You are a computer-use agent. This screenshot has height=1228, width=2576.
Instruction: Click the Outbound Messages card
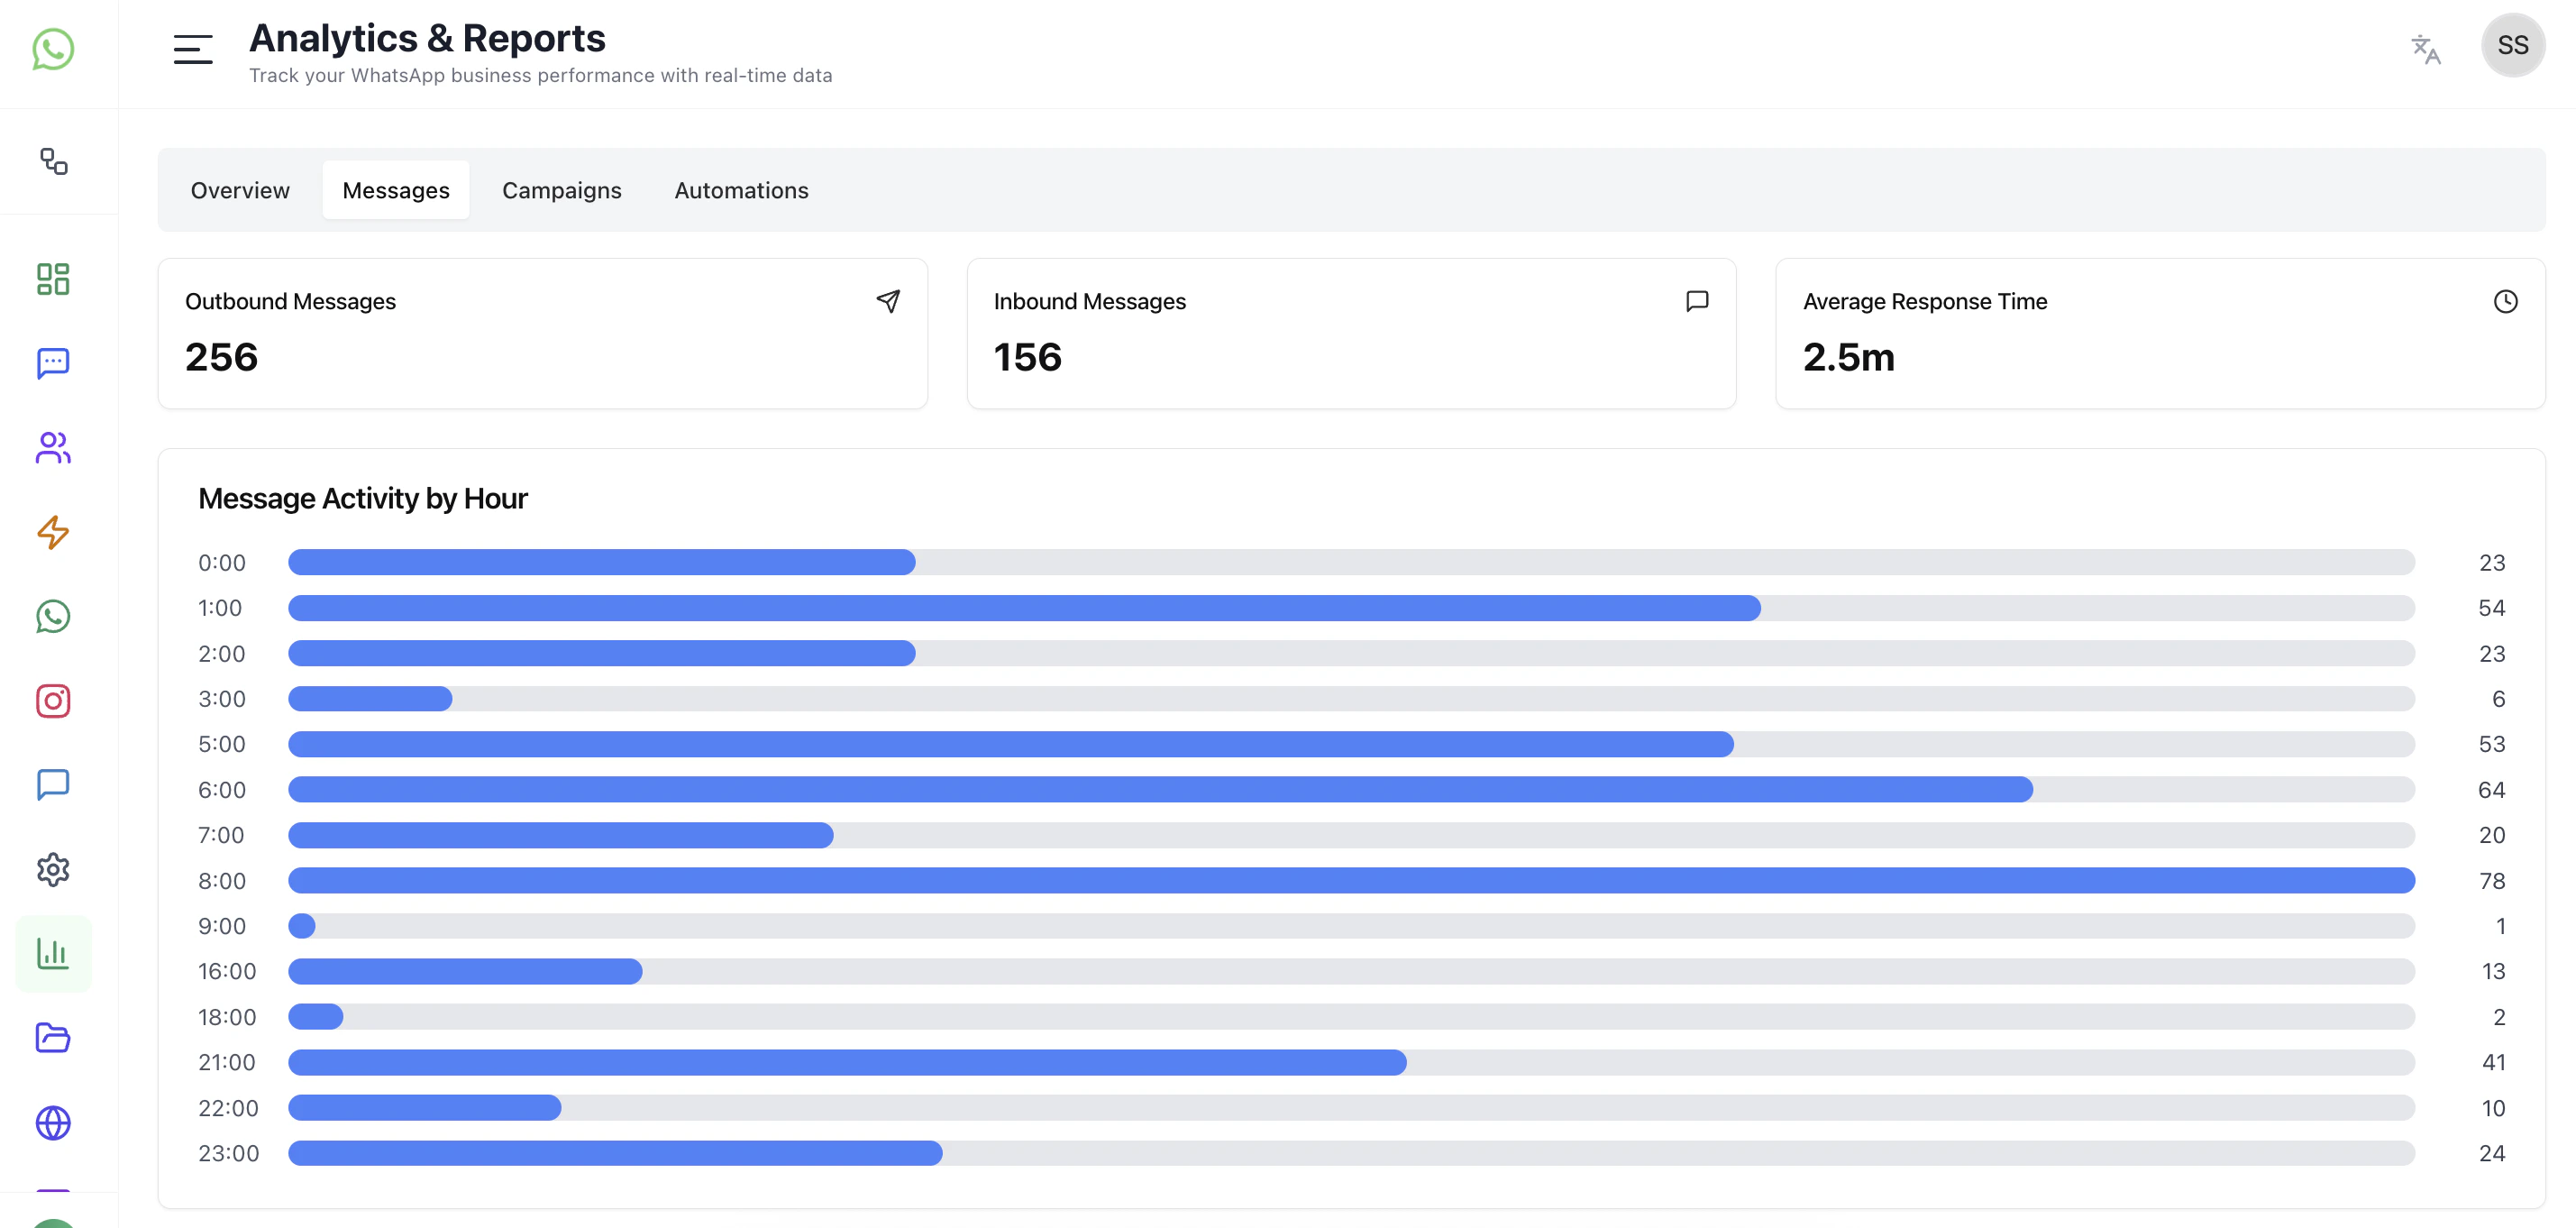(x=542, y=333)
